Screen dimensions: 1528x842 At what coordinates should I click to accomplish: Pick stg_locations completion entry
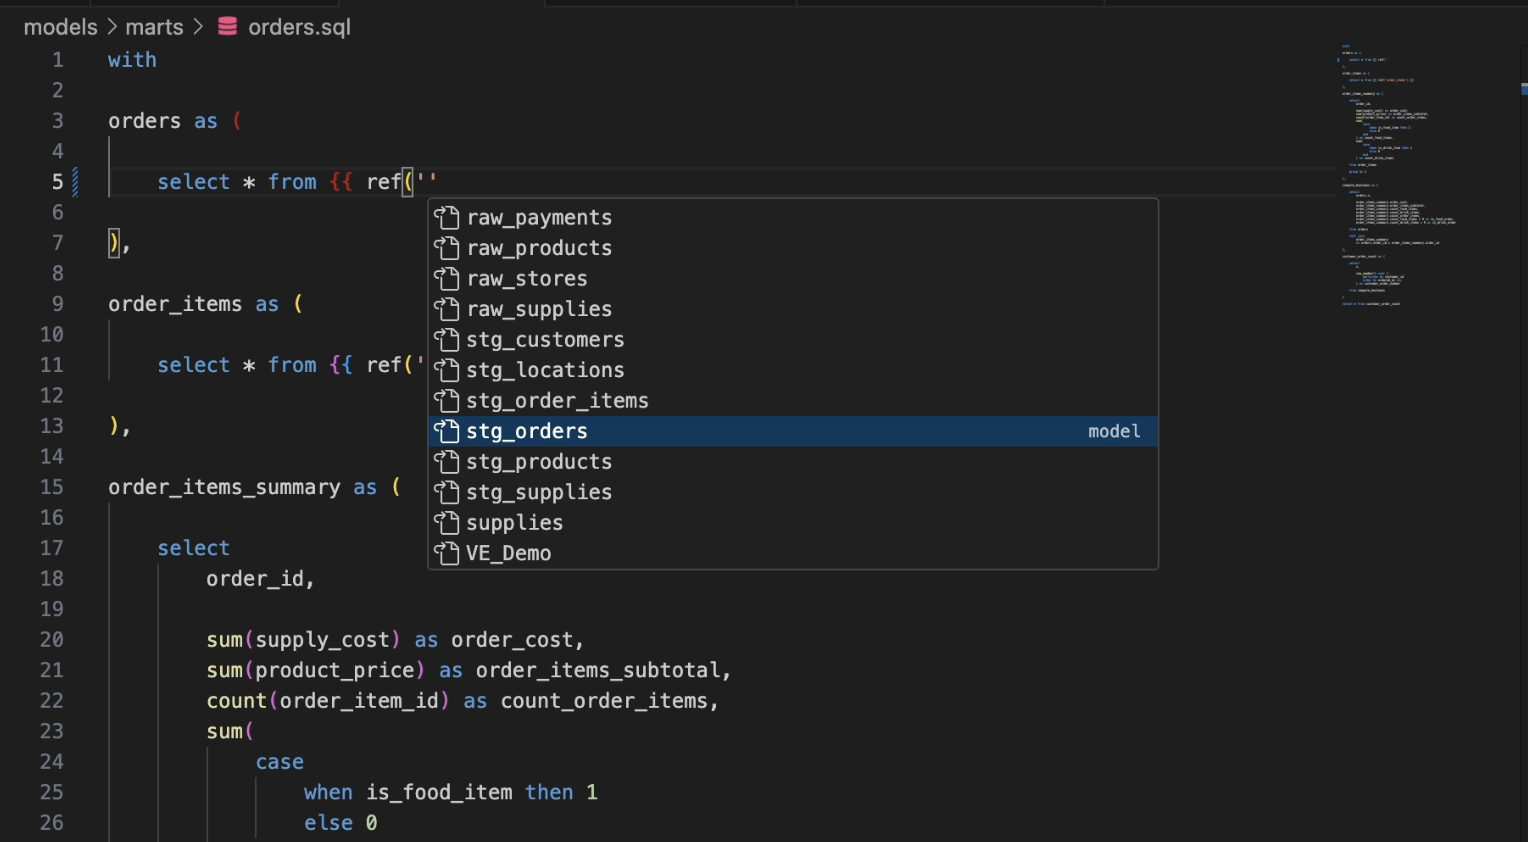pos(545,370)
